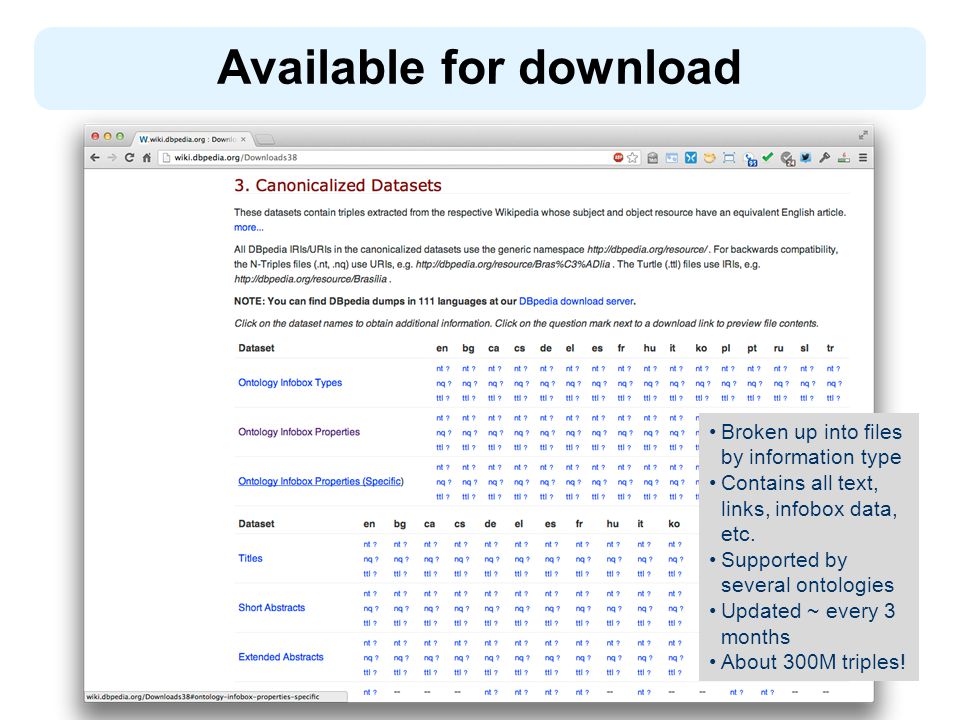Open the Ontology Infobox Types dataset link
This screenshot has width=960, height=720.
pyautogui.click(x=290, y=383)
